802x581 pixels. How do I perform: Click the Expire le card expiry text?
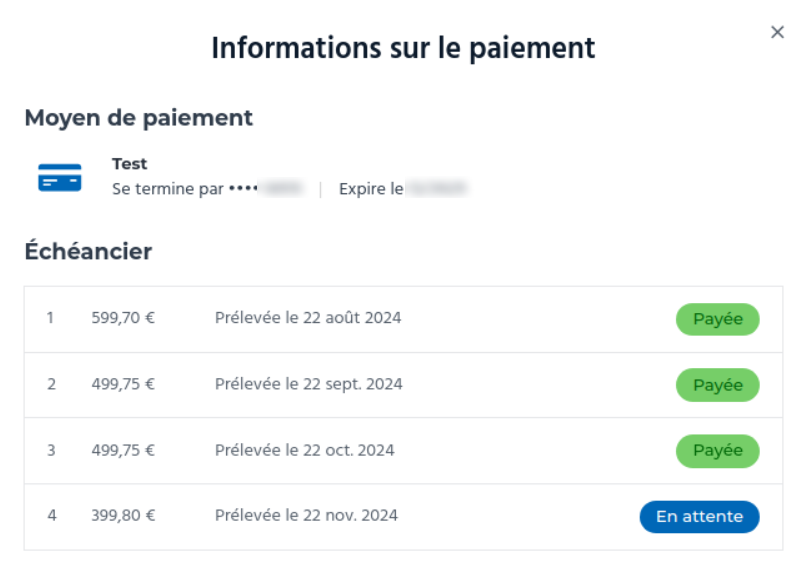[x=403, y=189]
